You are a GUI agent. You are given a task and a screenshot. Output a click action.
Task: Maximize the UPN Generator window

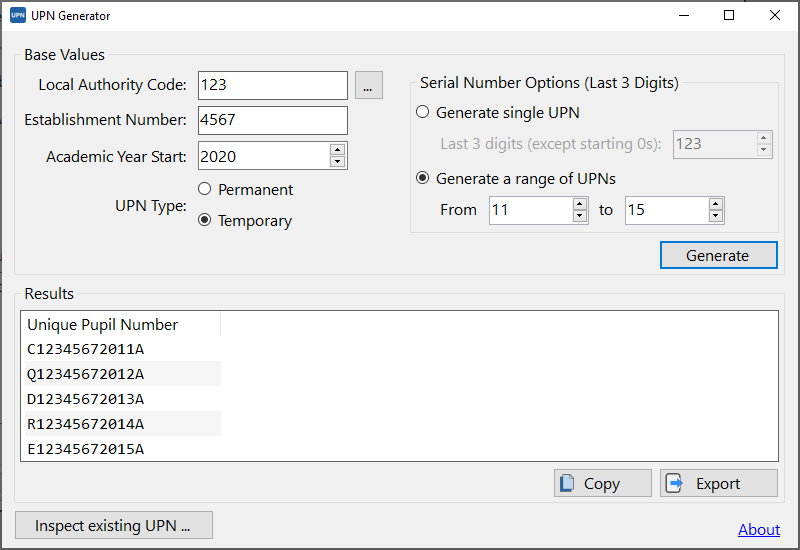pos(729,15)
